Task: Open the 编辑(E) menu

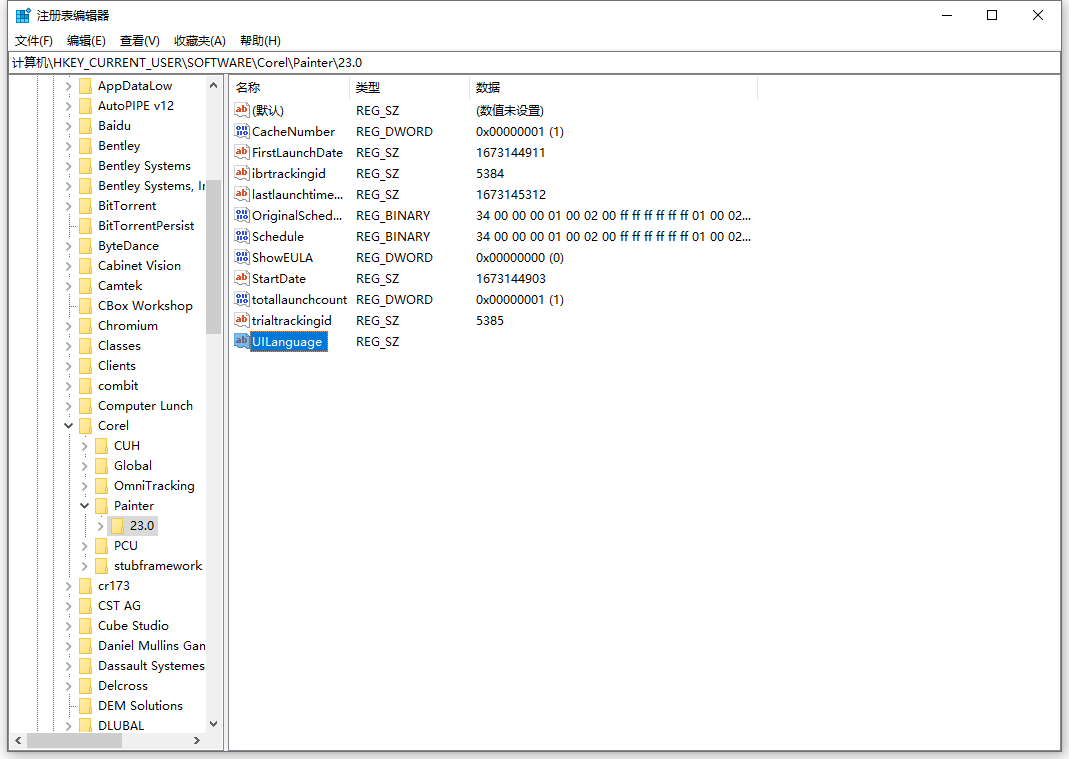Action: [x=86, y=40]
